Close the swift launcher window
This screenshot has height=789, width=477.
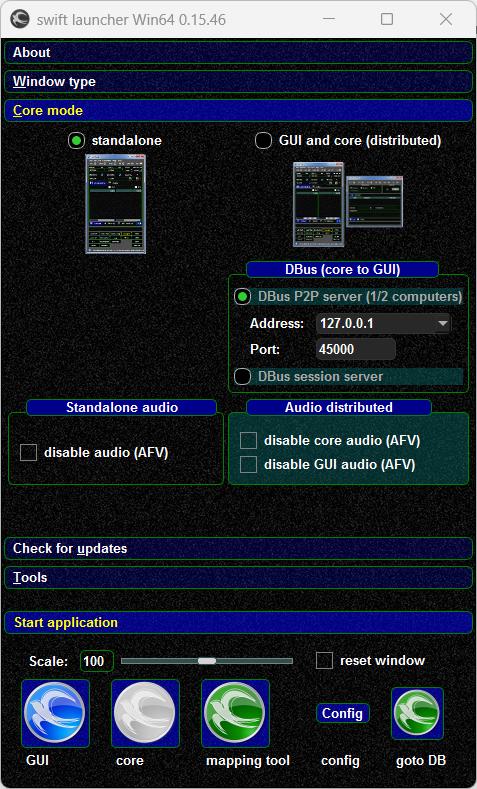[x=446, y=19]
